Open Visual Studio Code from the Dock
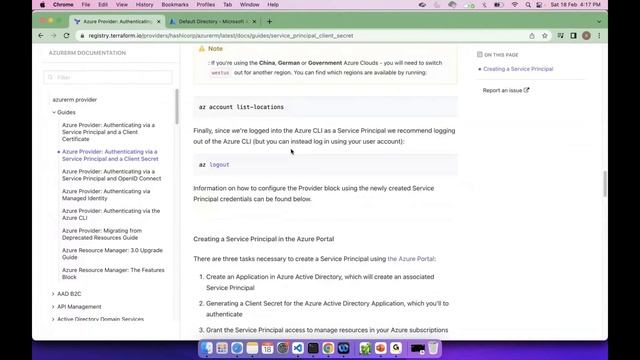 [x=298, y=348]
